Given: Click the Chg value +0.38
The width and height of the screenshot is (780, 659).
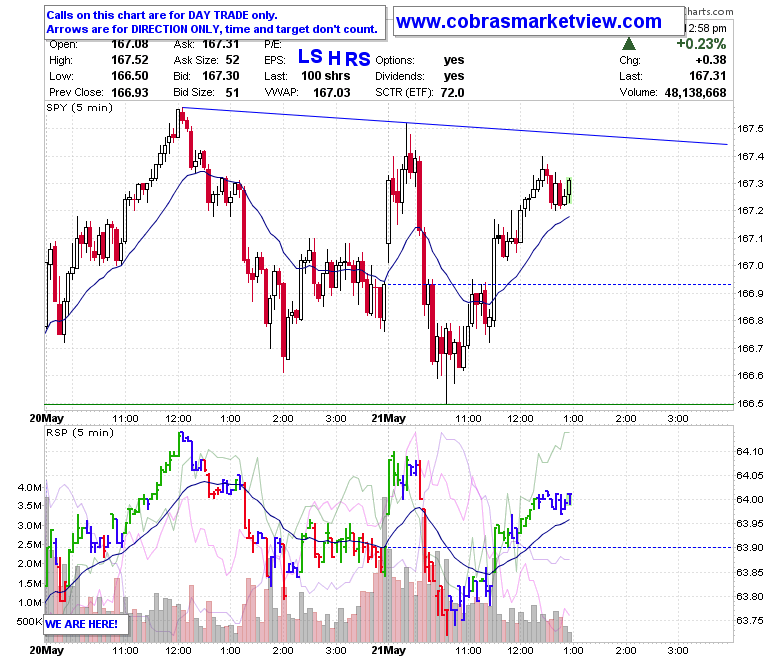Looking at the screenshot, I should point(711,60).
